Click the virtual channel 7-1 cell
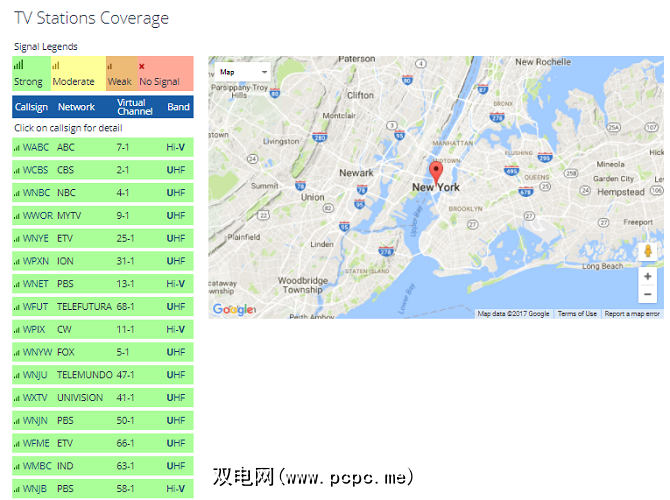Screen dimensions: 670x500 click(x=123, y=147)
